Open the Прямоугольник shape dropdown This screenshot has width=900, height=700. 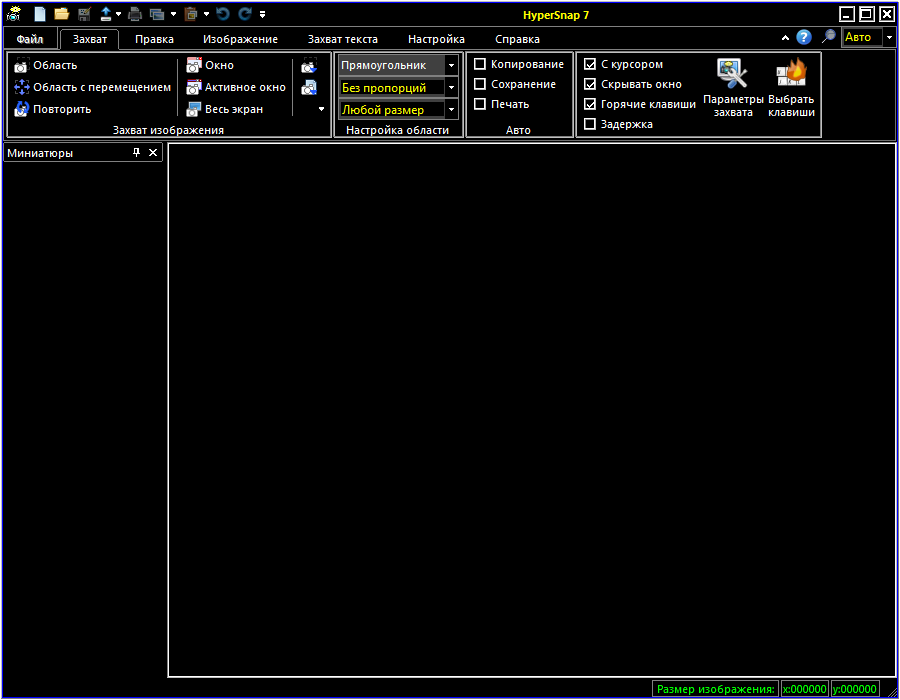452,65
